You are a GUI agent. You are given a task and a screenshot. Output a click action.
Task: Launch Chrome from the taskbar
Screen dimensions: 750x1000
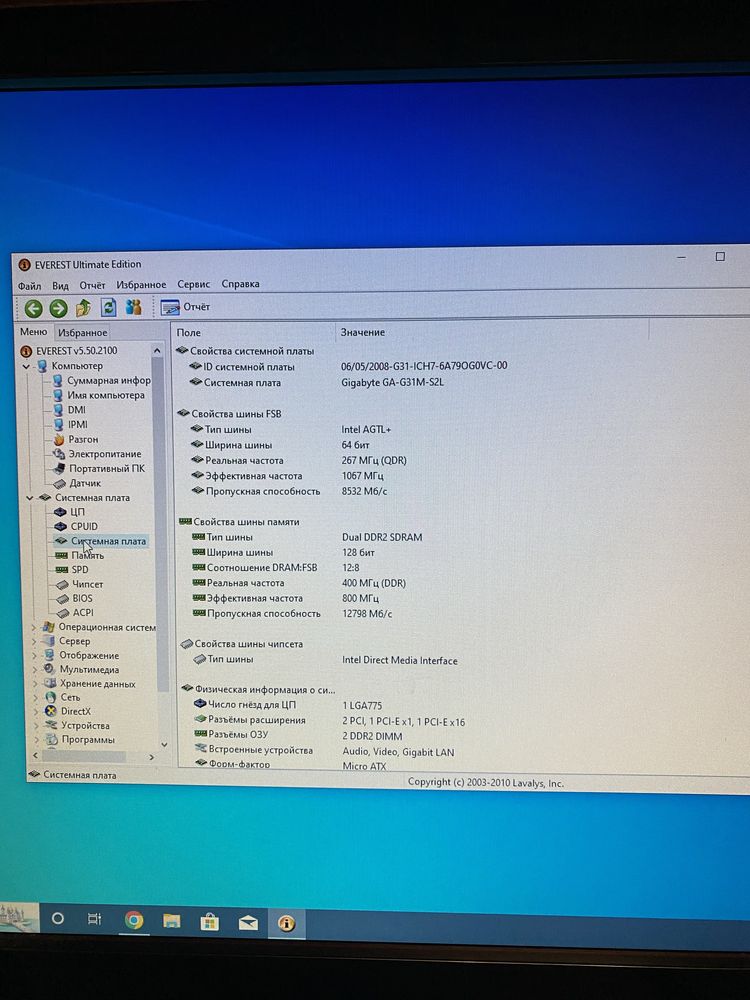pos(133,920)
